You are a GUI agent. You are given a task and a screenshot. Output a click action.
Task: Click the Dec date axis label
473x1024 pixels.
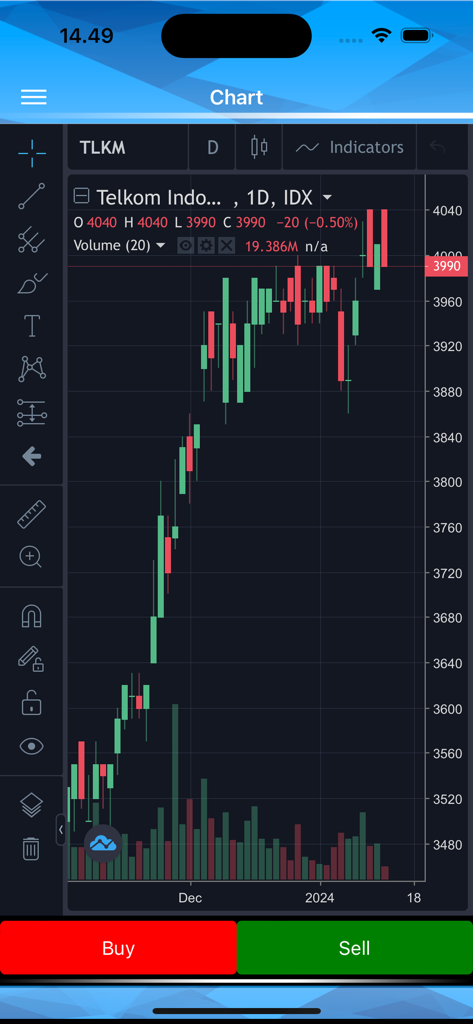[190, 898]
